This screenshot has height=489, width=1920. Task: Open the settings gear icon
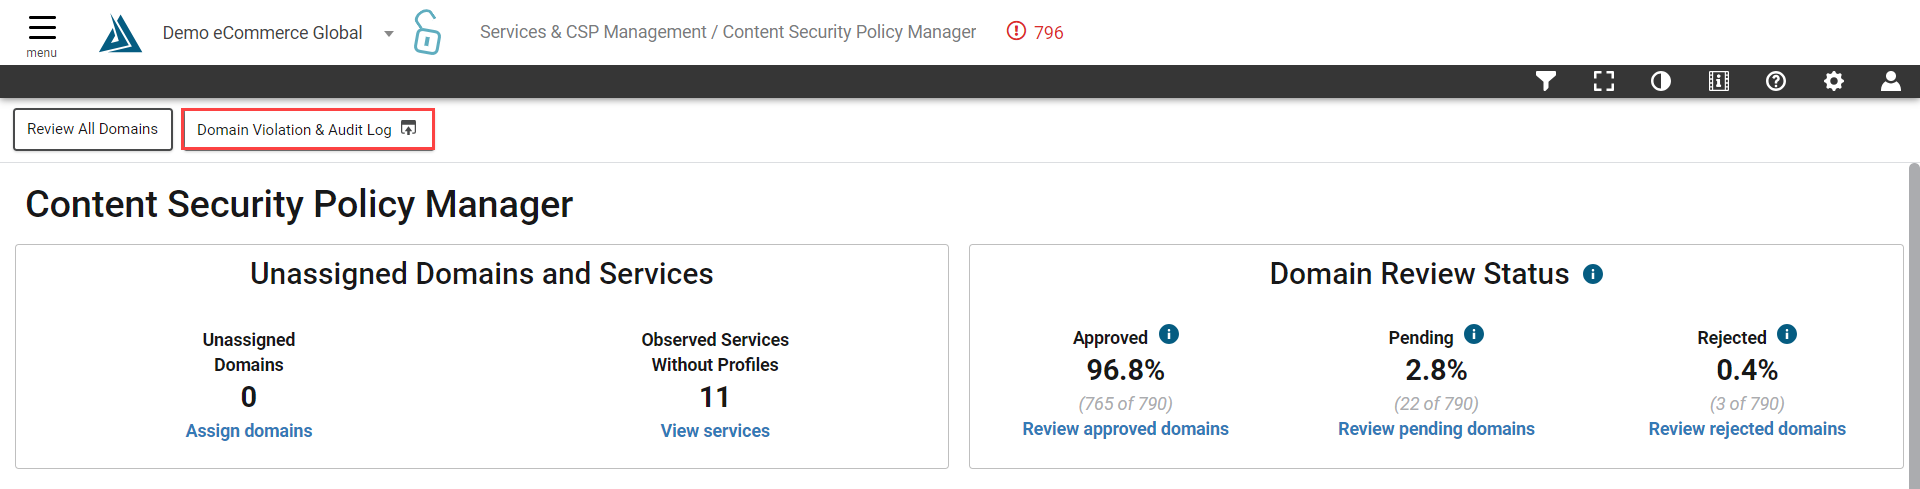coord(1834,81)
